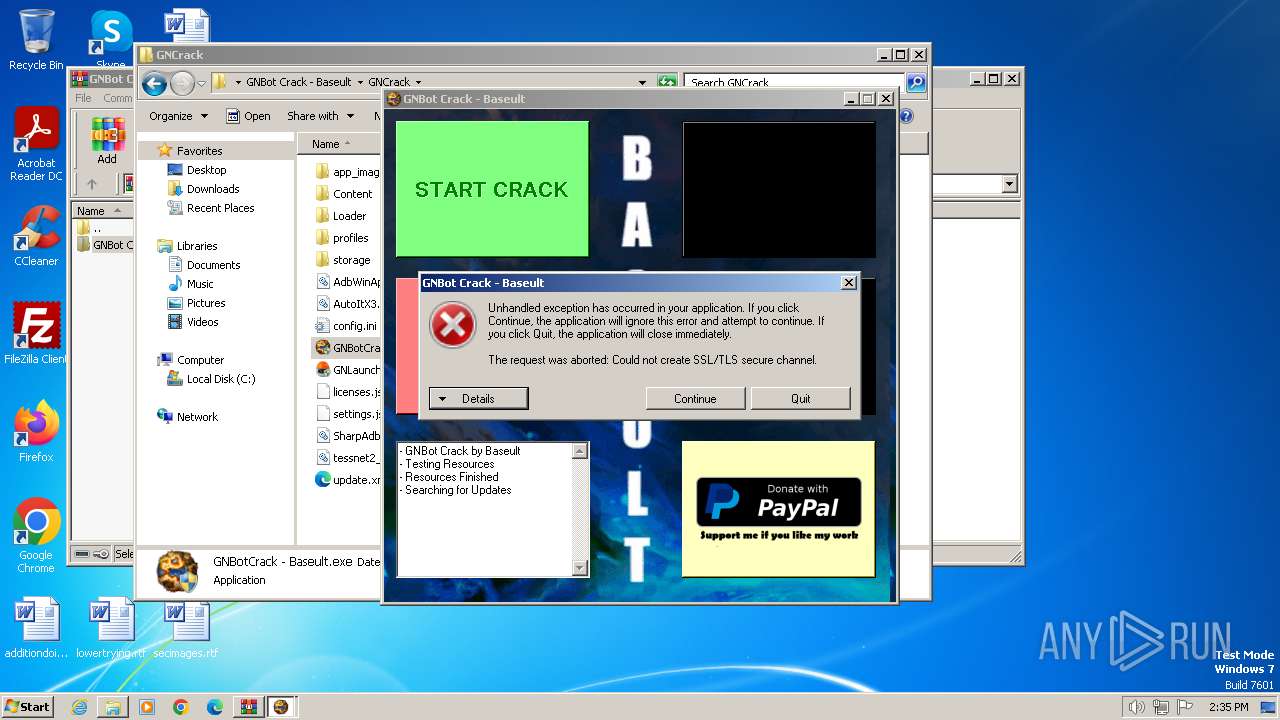Open the File menu in WinRAR window

[83, 98]
